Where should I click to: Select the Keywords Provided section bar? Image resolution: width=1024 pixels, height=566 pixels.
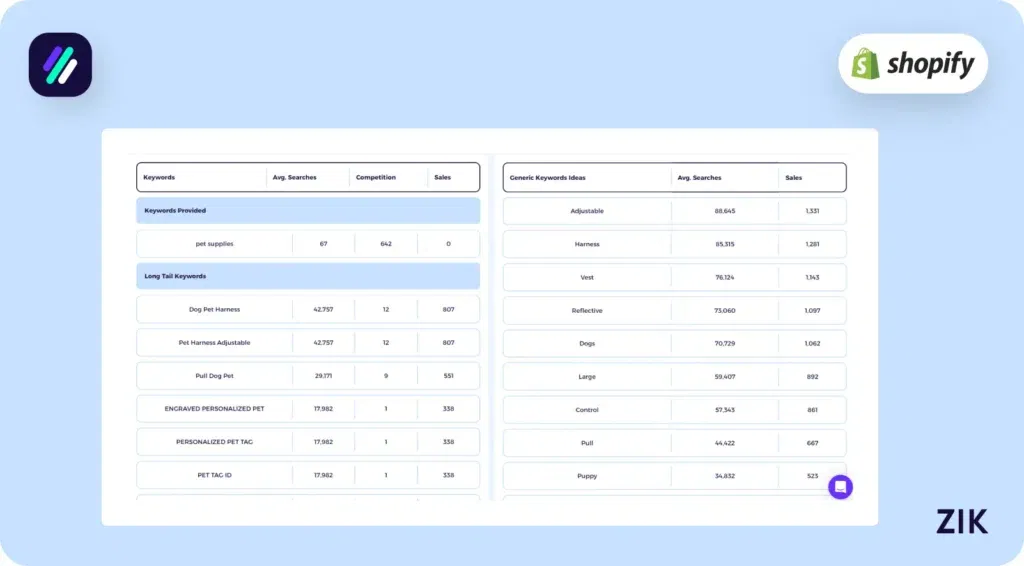pyautogui.click(x=308, y=211)
